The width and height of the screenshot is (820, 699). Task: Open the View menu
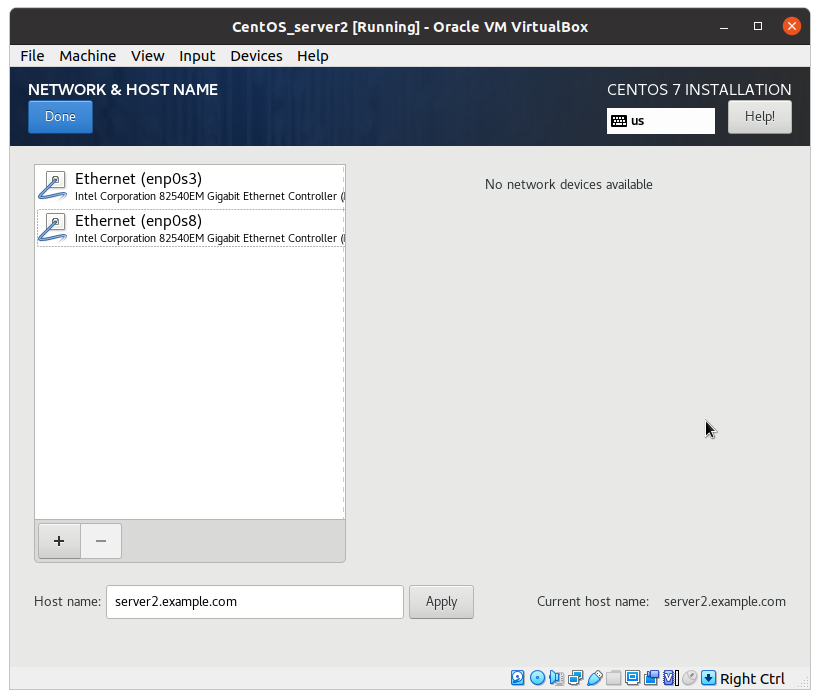[147, 55]
